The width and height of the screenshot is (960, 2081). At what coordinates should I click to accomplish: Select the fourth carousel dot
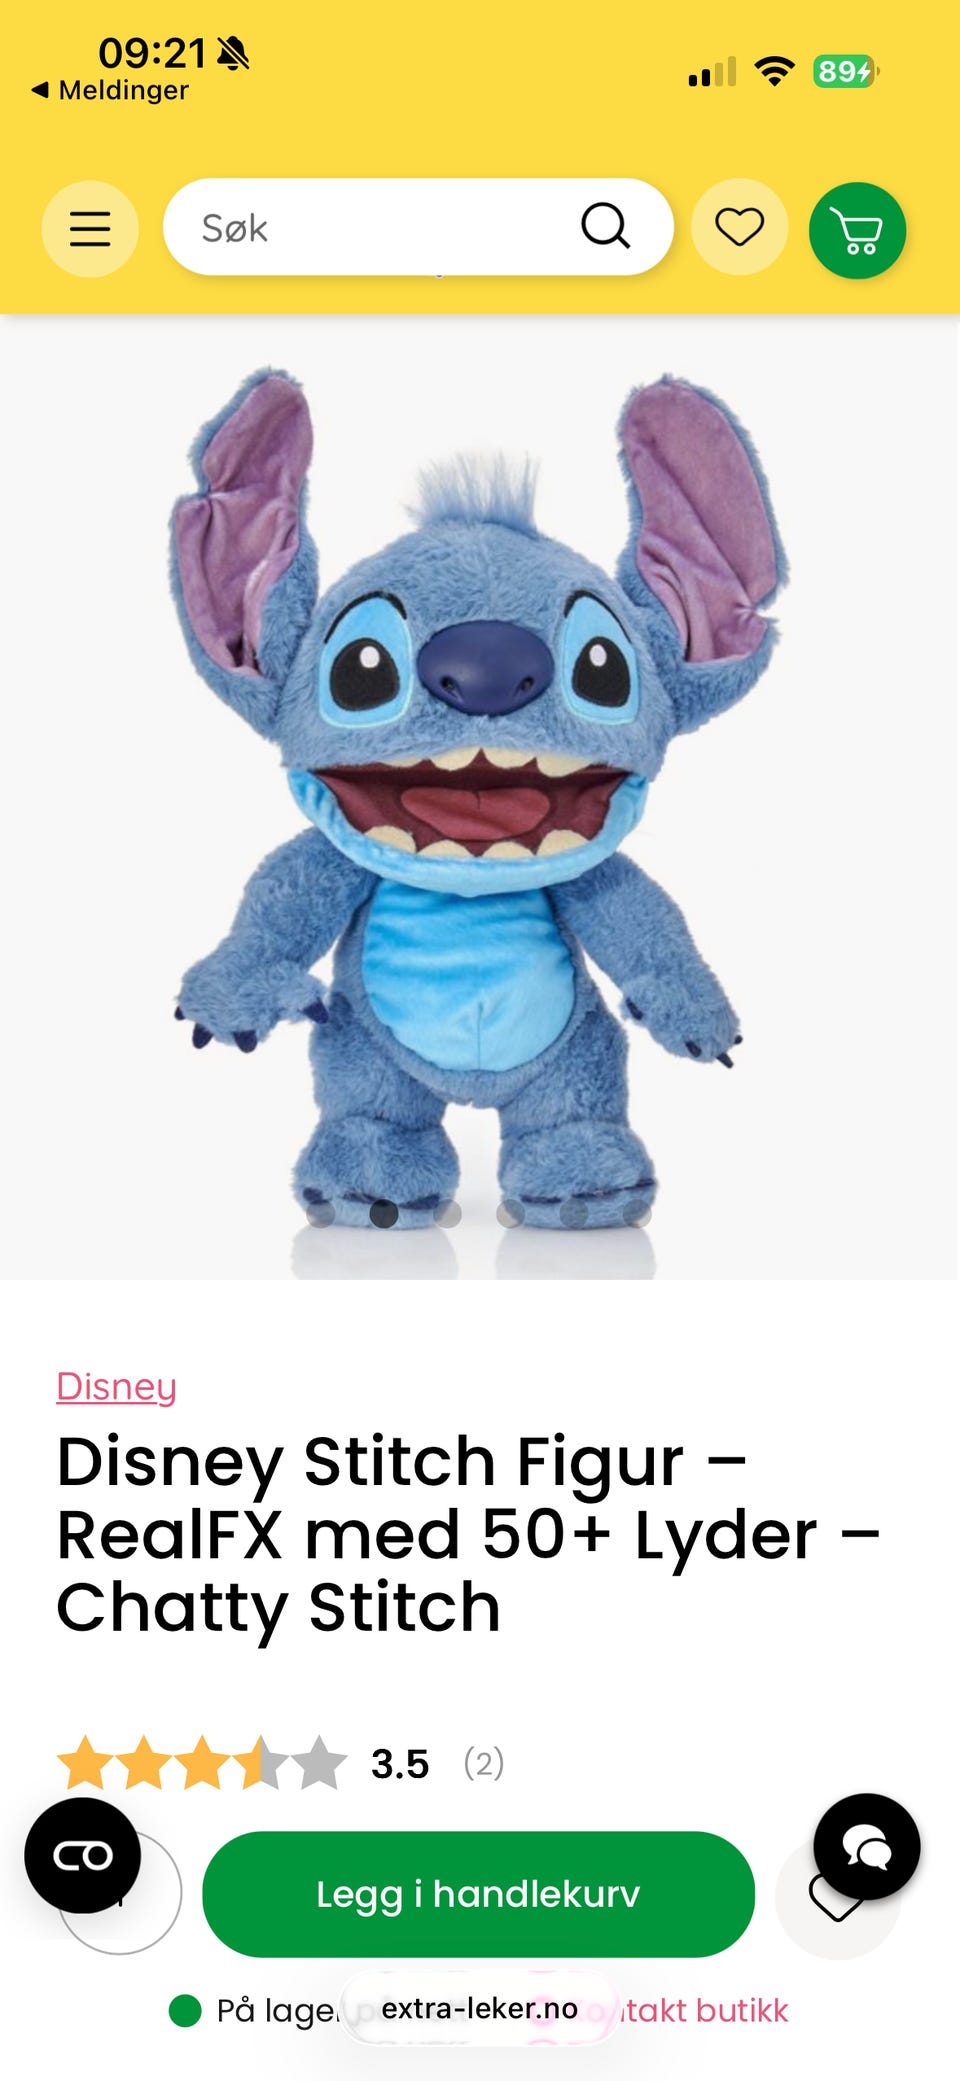tap(511, 1214)
